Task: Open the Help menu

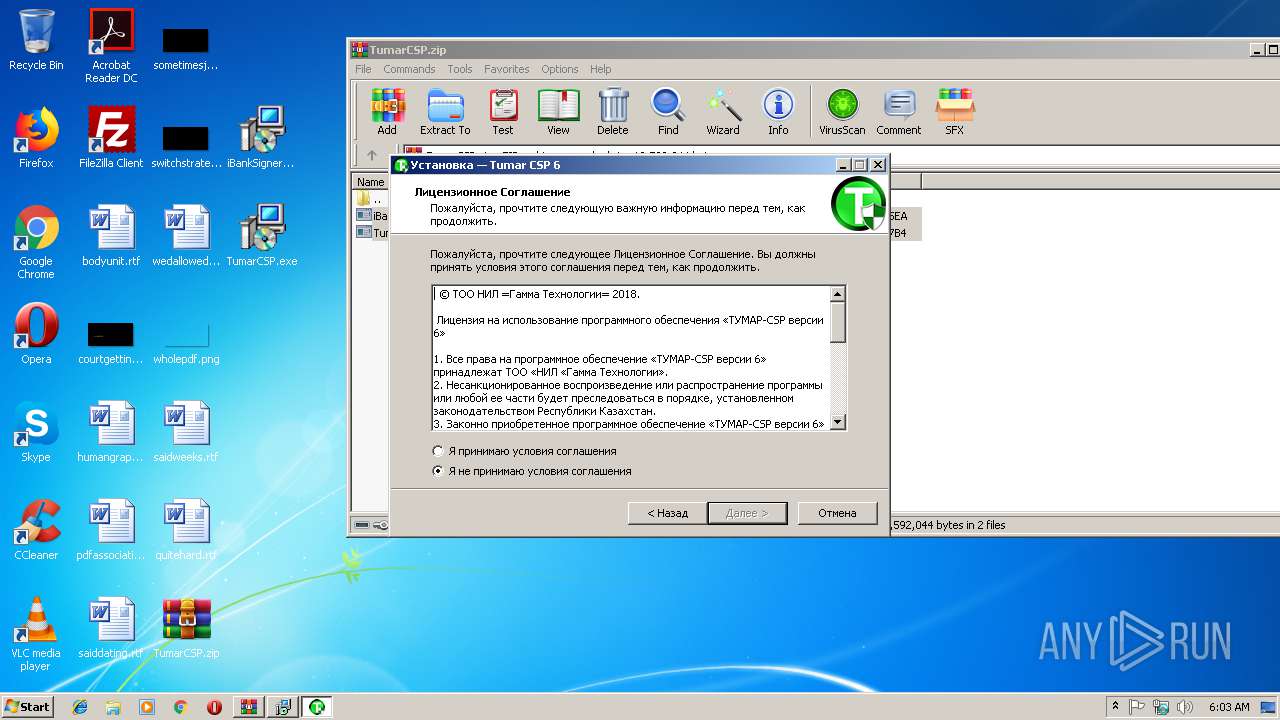Action: [x=601, y=69]
